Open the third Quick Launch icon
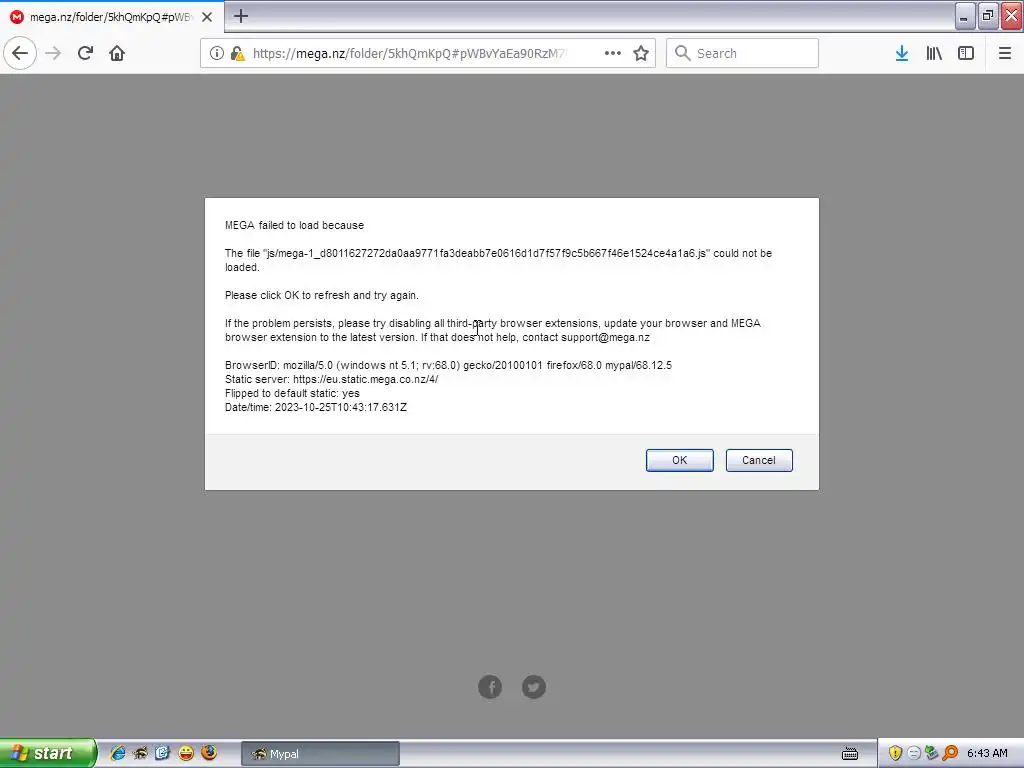Viewport: 1024px width, 768px height. [162, 753]
